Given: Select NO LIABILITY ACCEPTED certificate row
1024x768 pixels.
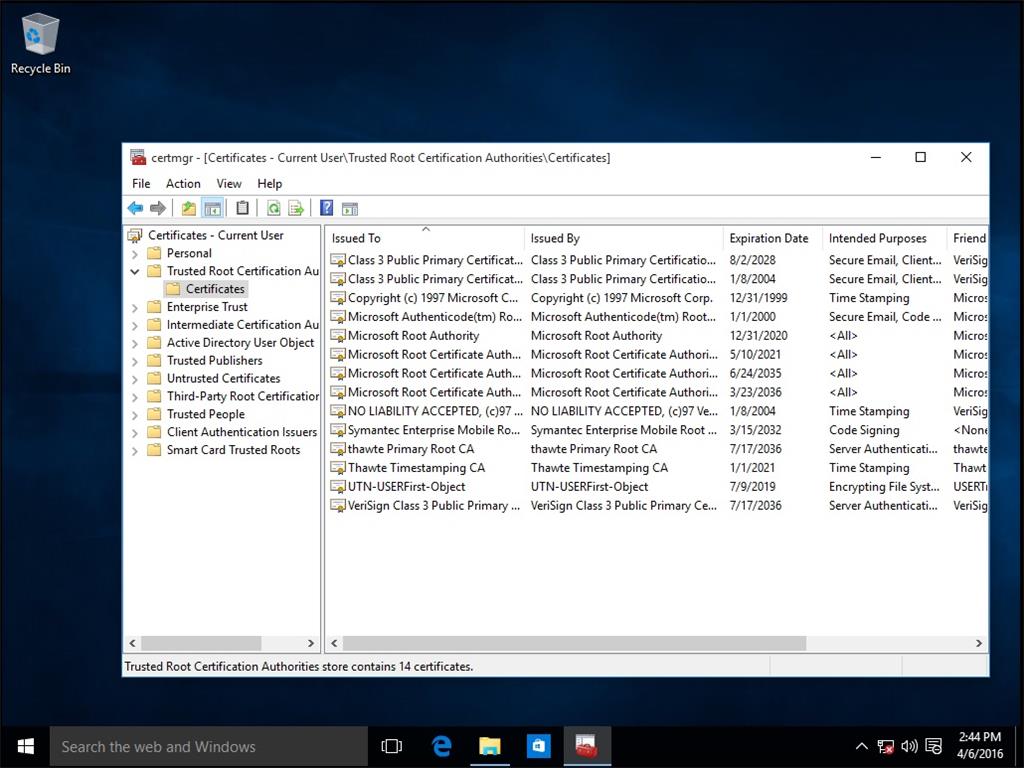Looking at the screenshot, I should click(656, 411).
